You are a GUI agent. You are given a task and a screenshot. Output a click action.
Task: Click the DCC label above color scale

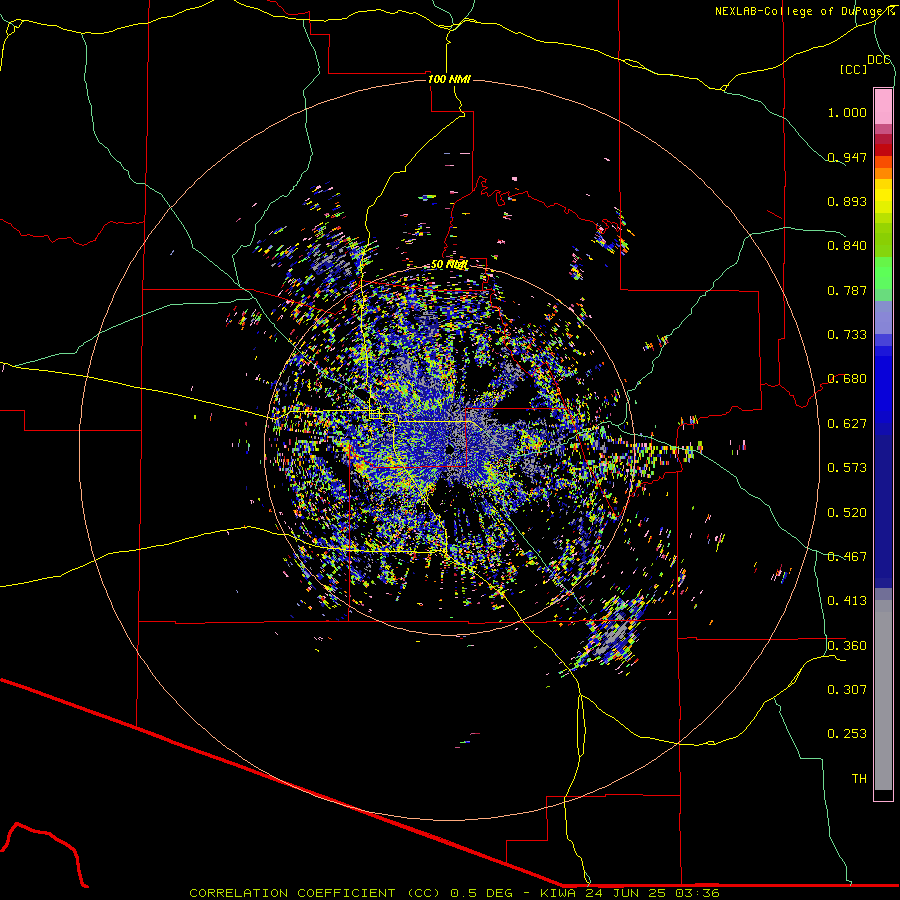coord(879,60)
